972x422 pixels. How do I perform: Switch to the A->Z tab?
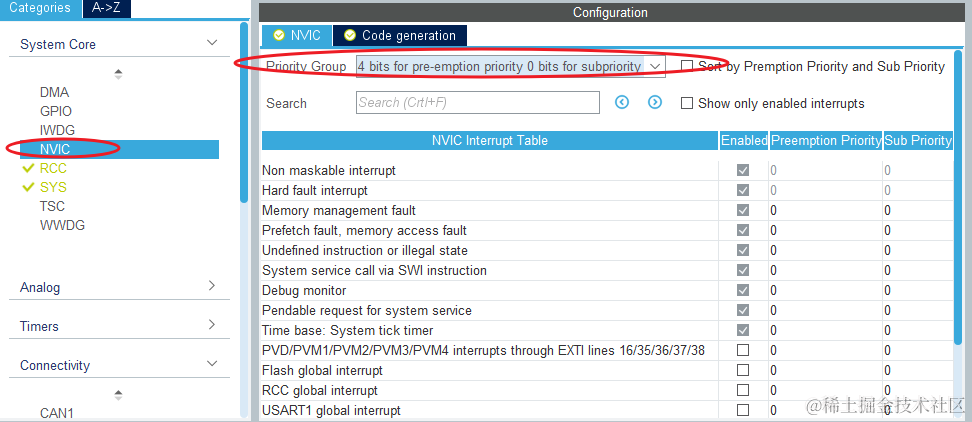(x=106, y=8)
